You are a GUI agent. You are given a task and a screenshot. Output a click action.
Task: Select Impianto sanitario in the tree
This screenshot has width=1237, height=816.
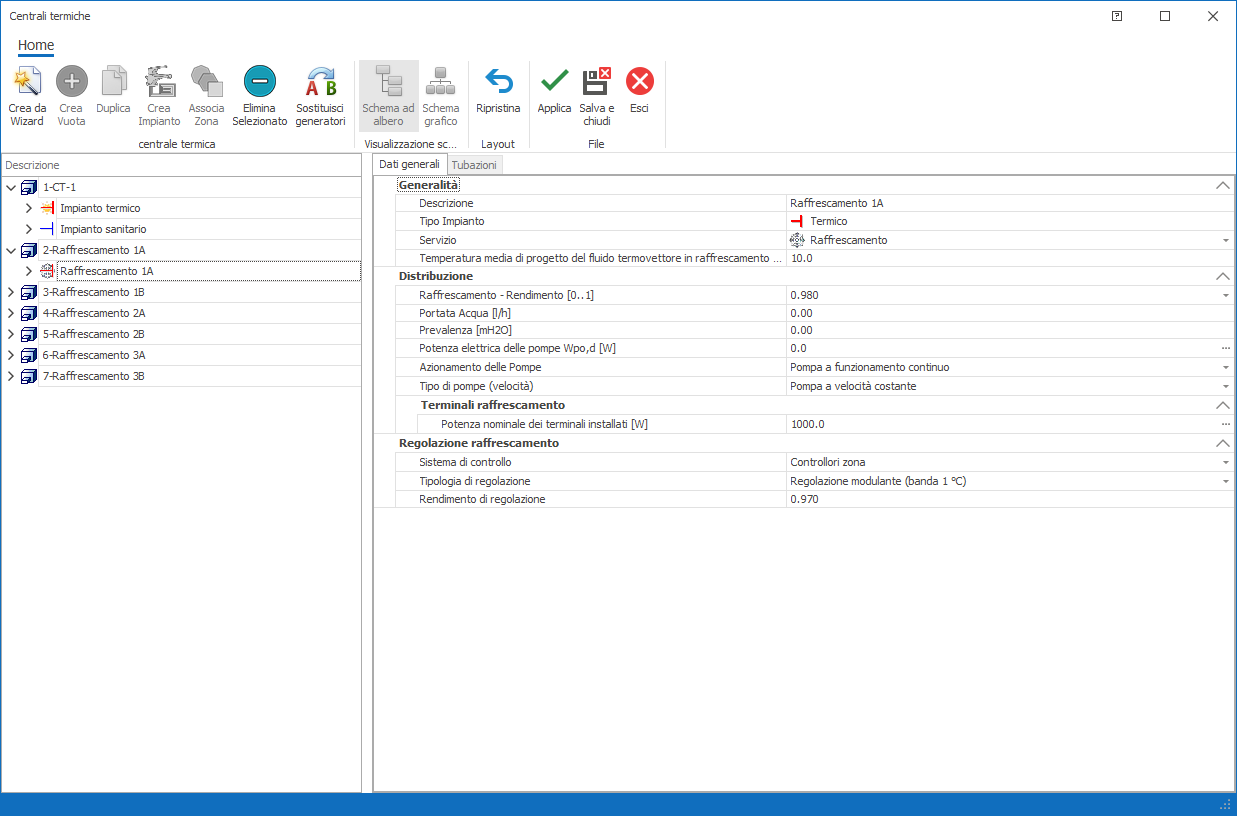pyautogui.click(x=103, y=229)
